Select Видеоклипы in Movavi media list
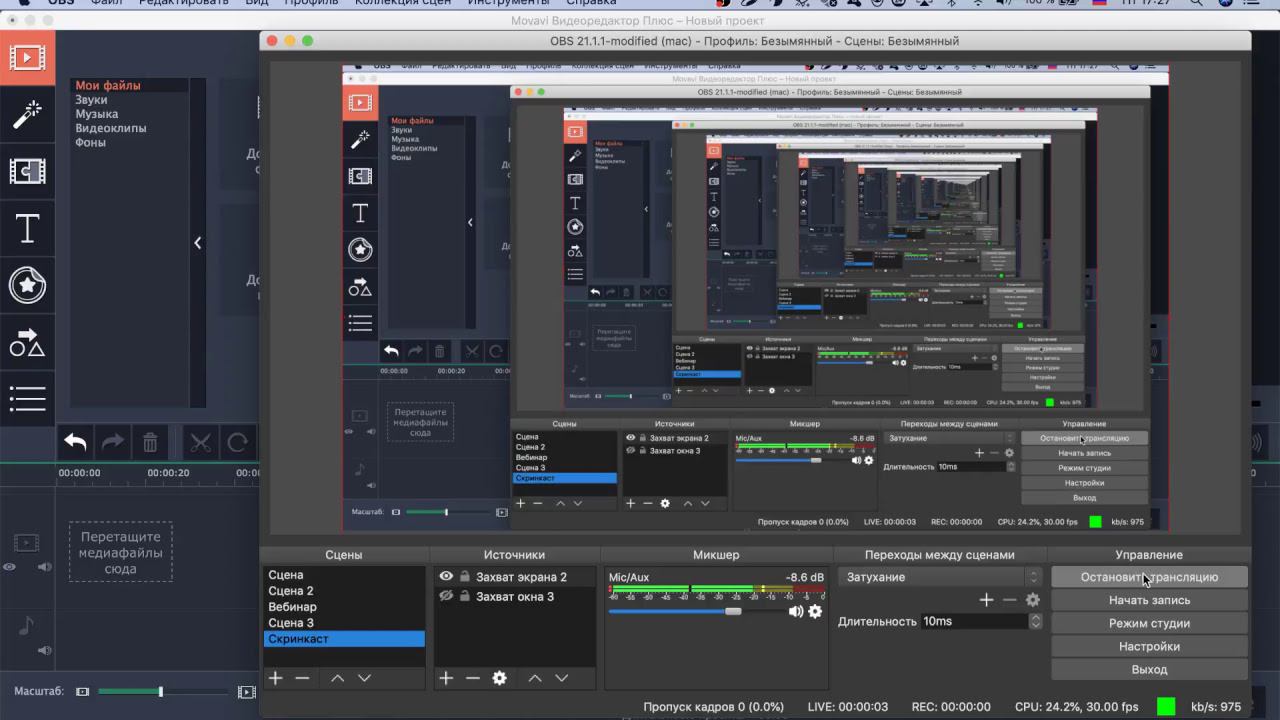The height and width of the screenshot is (720, 1280). 111,128
